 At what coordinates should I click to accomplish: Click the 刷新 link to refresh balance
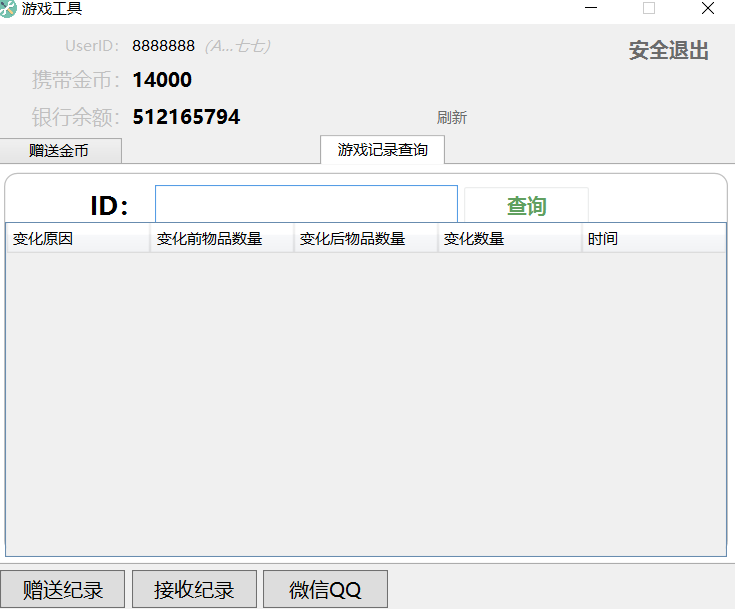click(x=452, y=118)
